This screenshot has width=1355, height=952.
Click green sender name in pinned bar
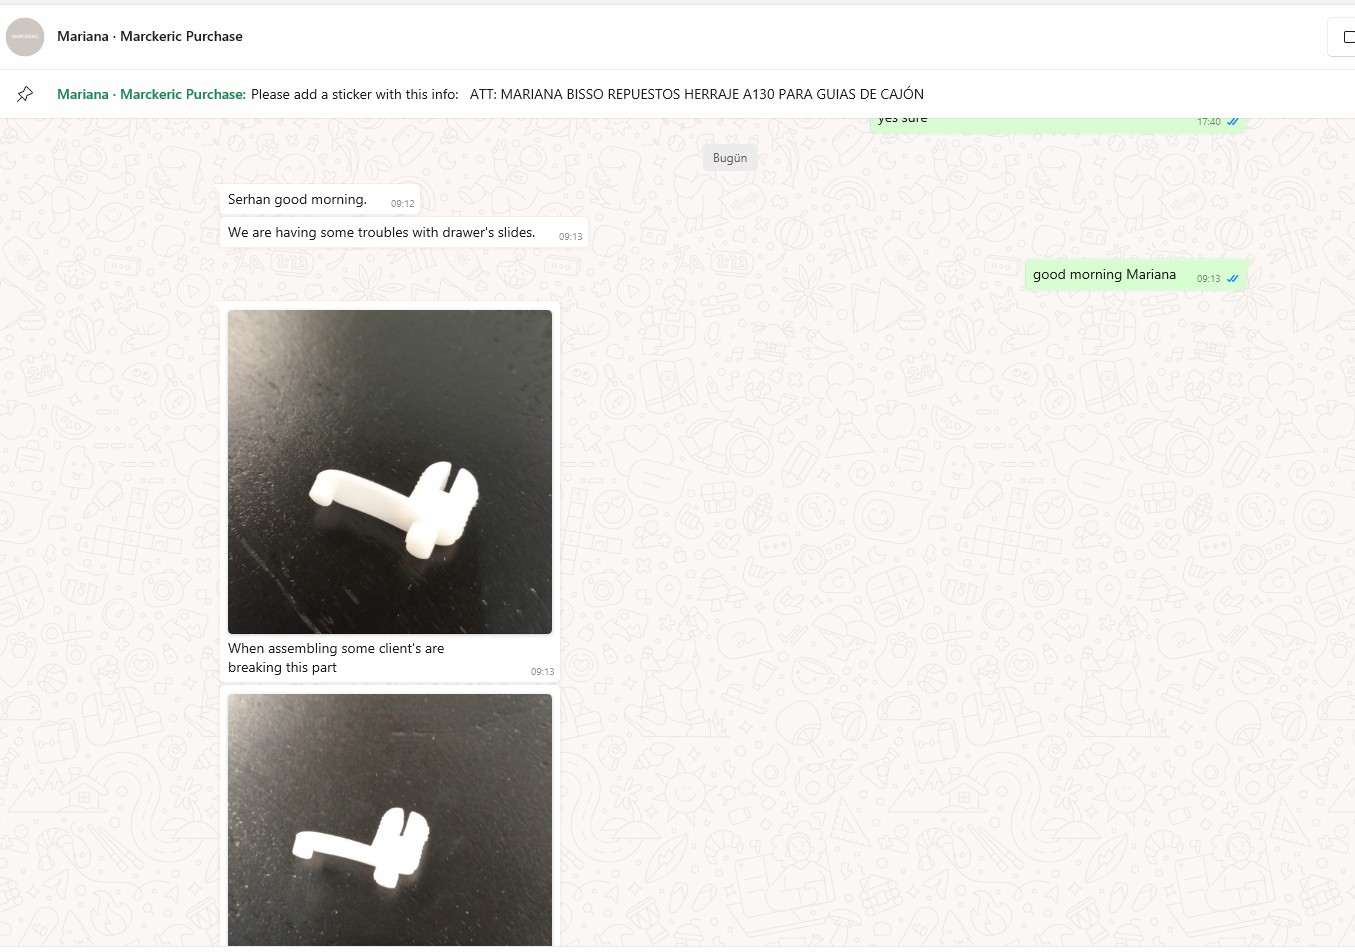[151, 94]
